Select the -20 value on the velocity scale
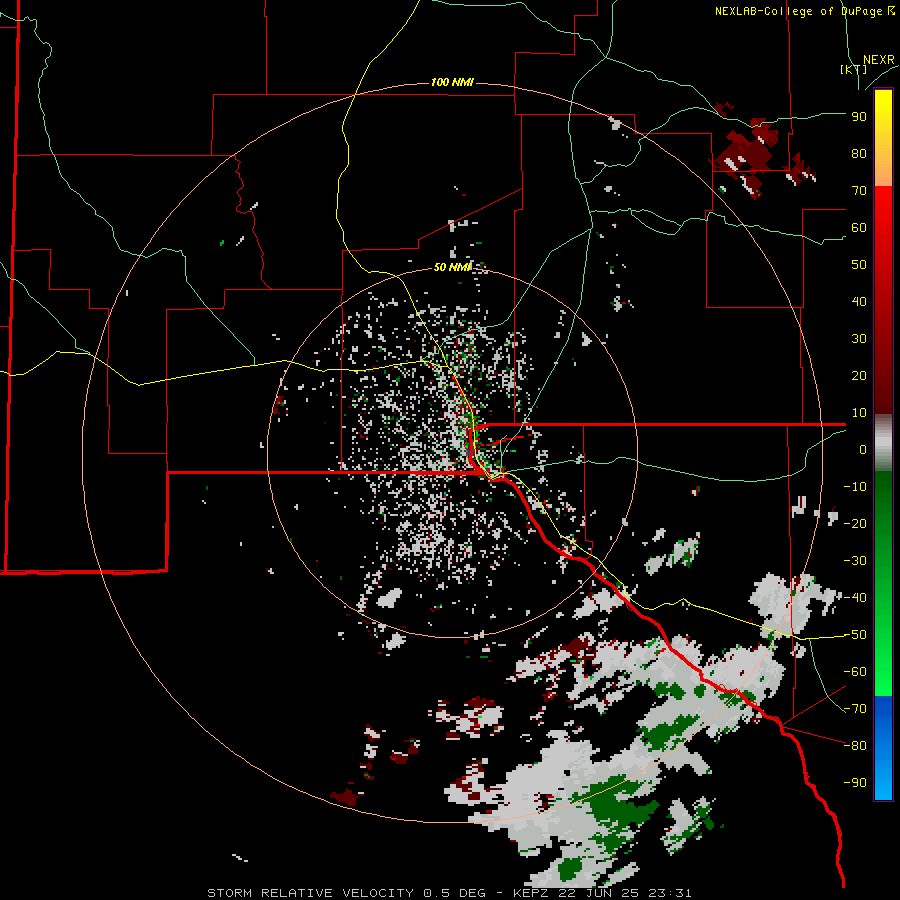This screenshot has width=900, height=900. point(855,524)
